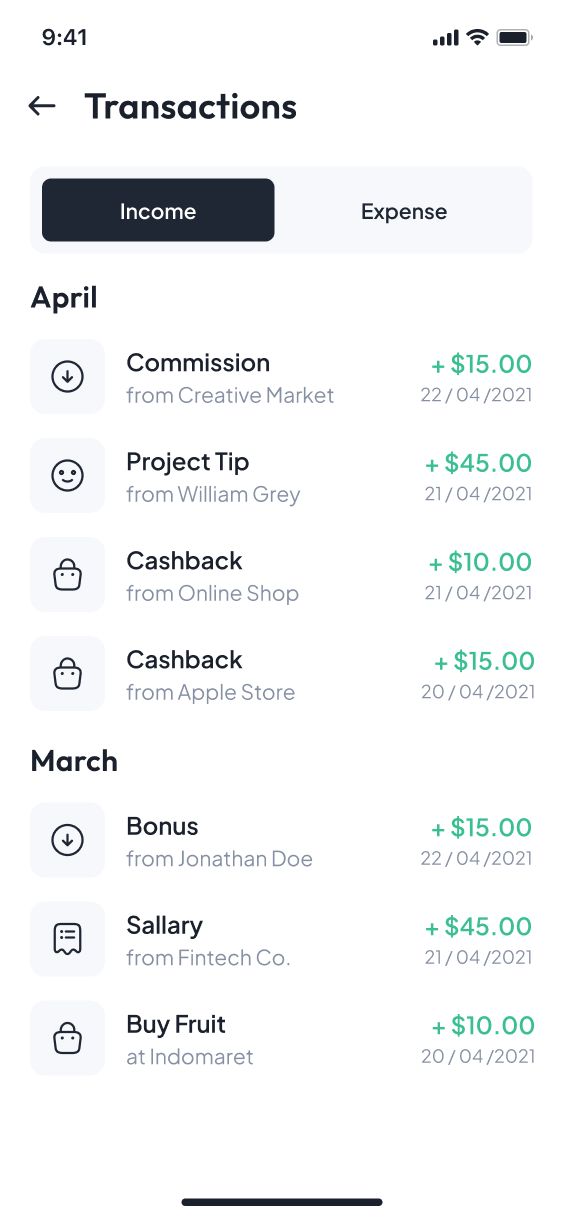Tap the +$15.00 Bonus amount
Image resolution: width=563 pixels, height=1218 pixels.
point(482,828)
